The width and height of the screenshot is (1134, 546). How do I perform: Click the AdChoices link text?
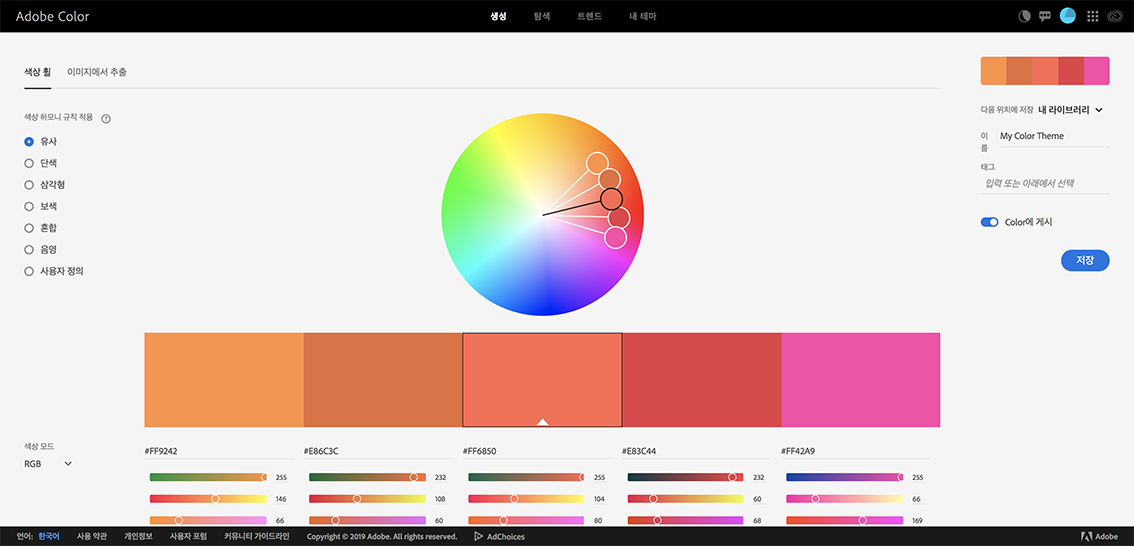(506, 537)
